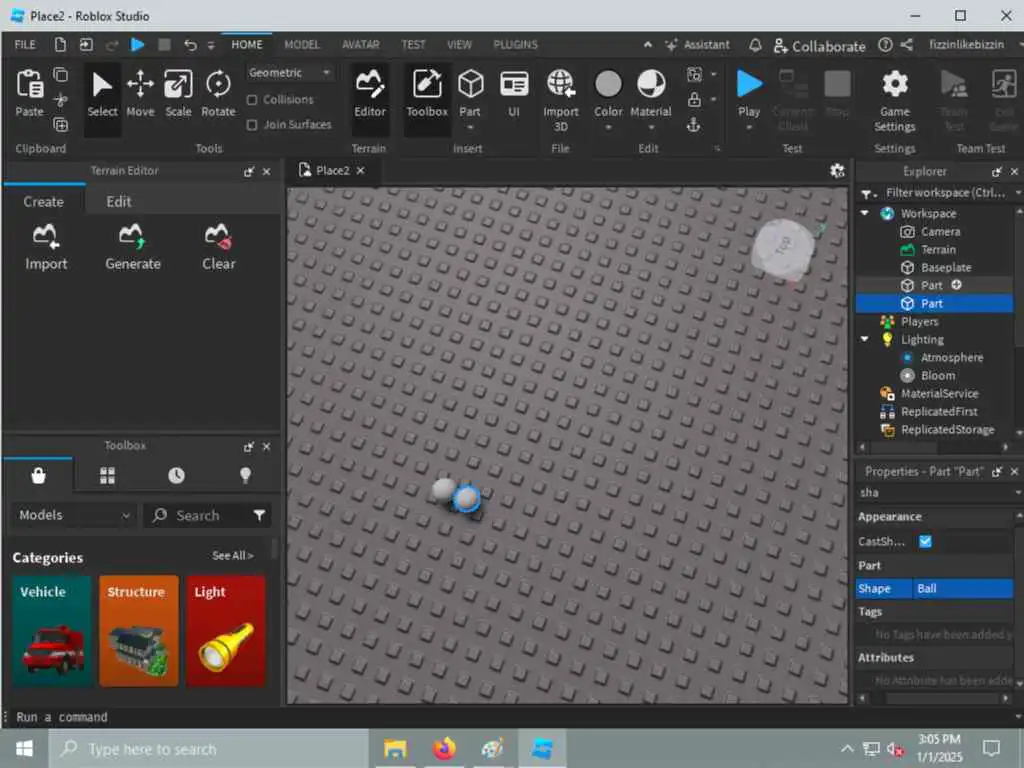Viewport: 1024px width, 768px height.
Task: Open Toolbox Inventory grid tab
Action: [107, 475]
